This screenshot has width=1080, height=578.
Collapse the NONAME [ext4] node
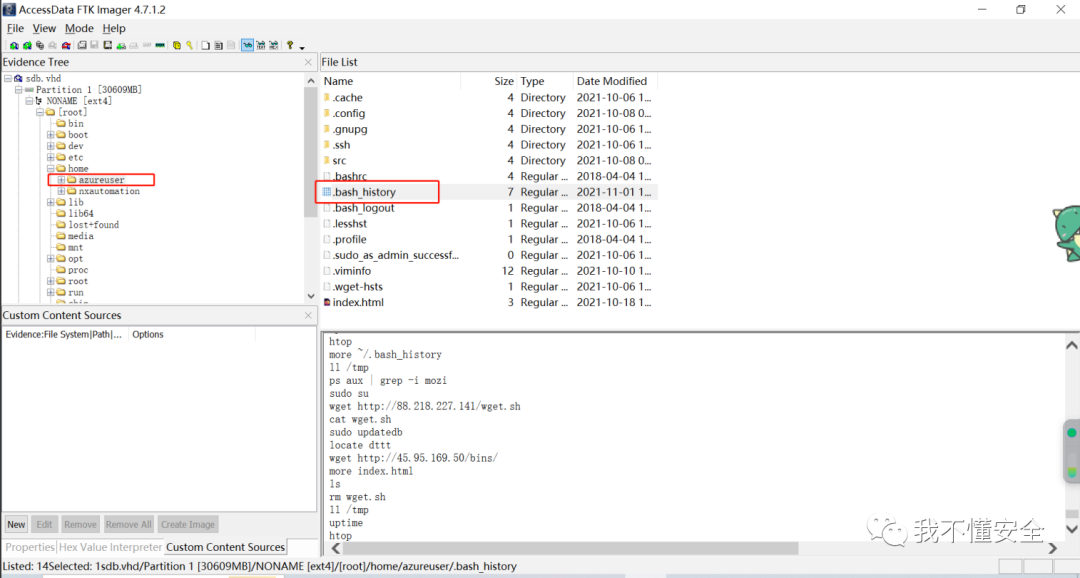pos(29,101)
